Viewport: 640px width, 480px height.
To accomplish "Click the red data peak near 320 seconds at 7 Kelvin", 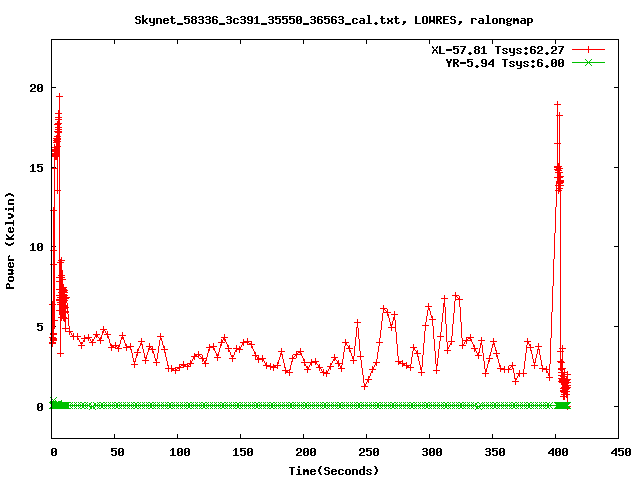I will [x=455, y=295].
